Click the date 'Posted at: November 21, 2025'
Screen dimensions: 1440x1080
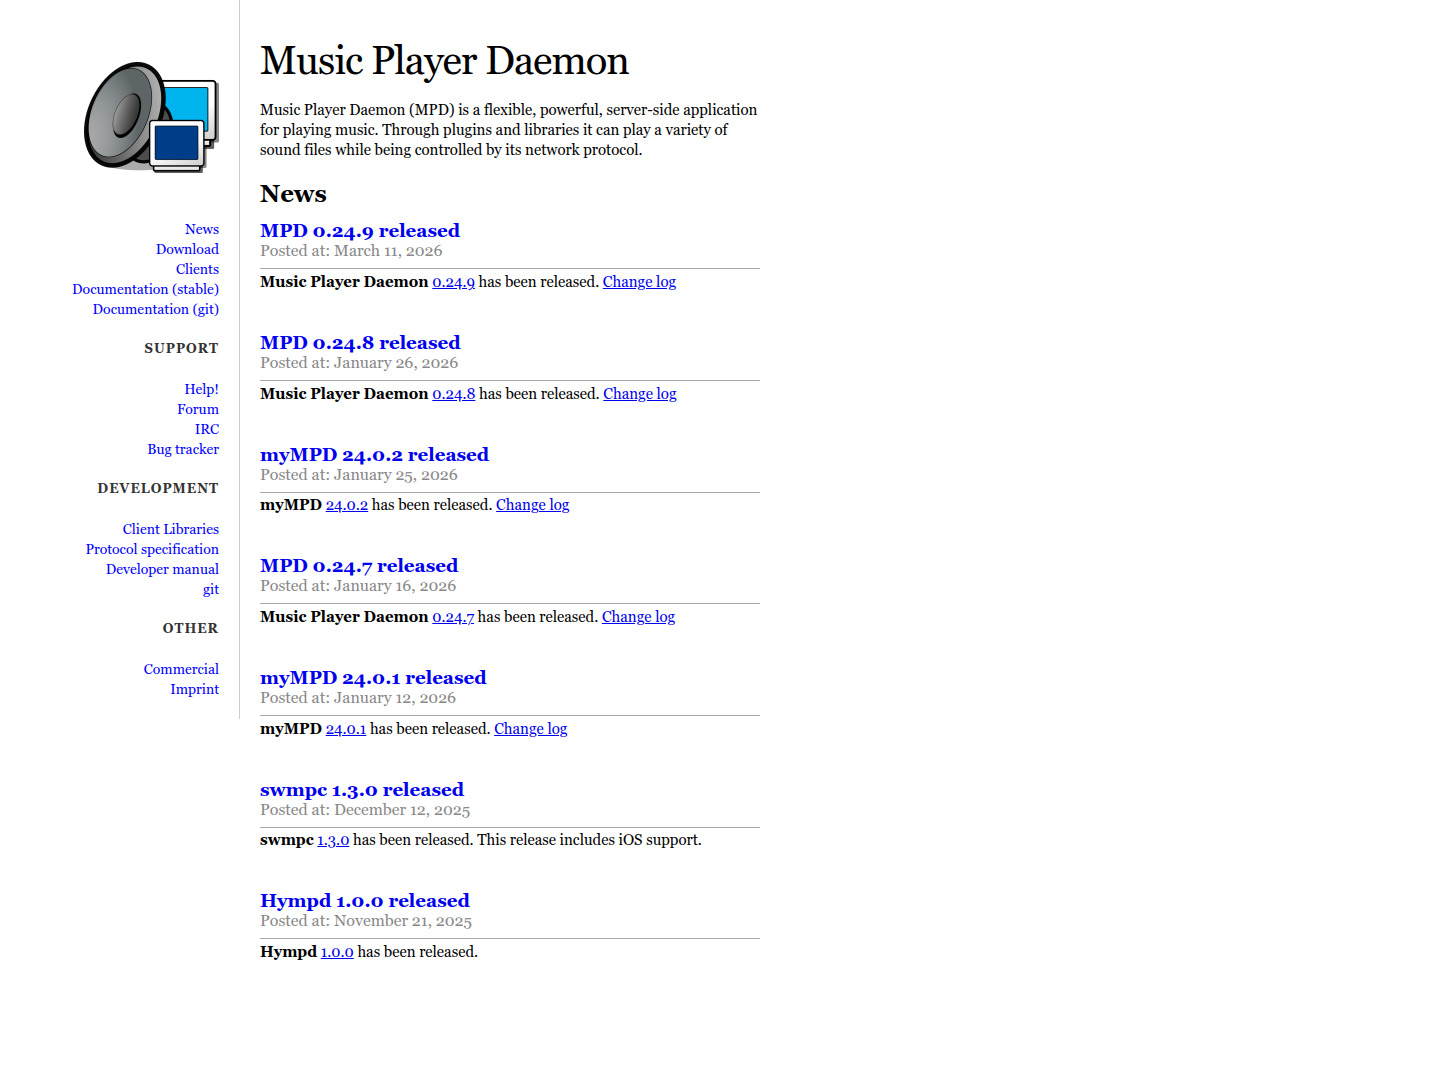click(x=366, y=921)
